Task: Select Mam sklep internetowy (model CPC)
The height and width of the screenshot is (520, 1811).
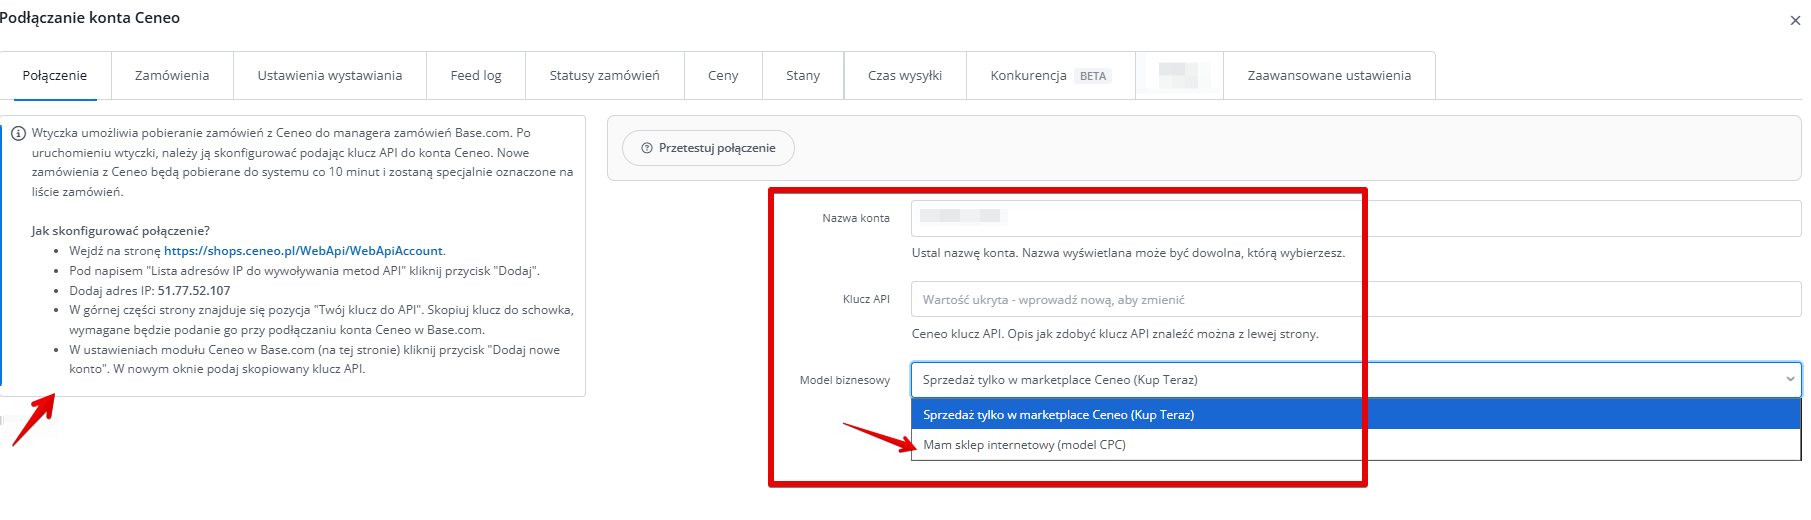Action: (1024, 445)
